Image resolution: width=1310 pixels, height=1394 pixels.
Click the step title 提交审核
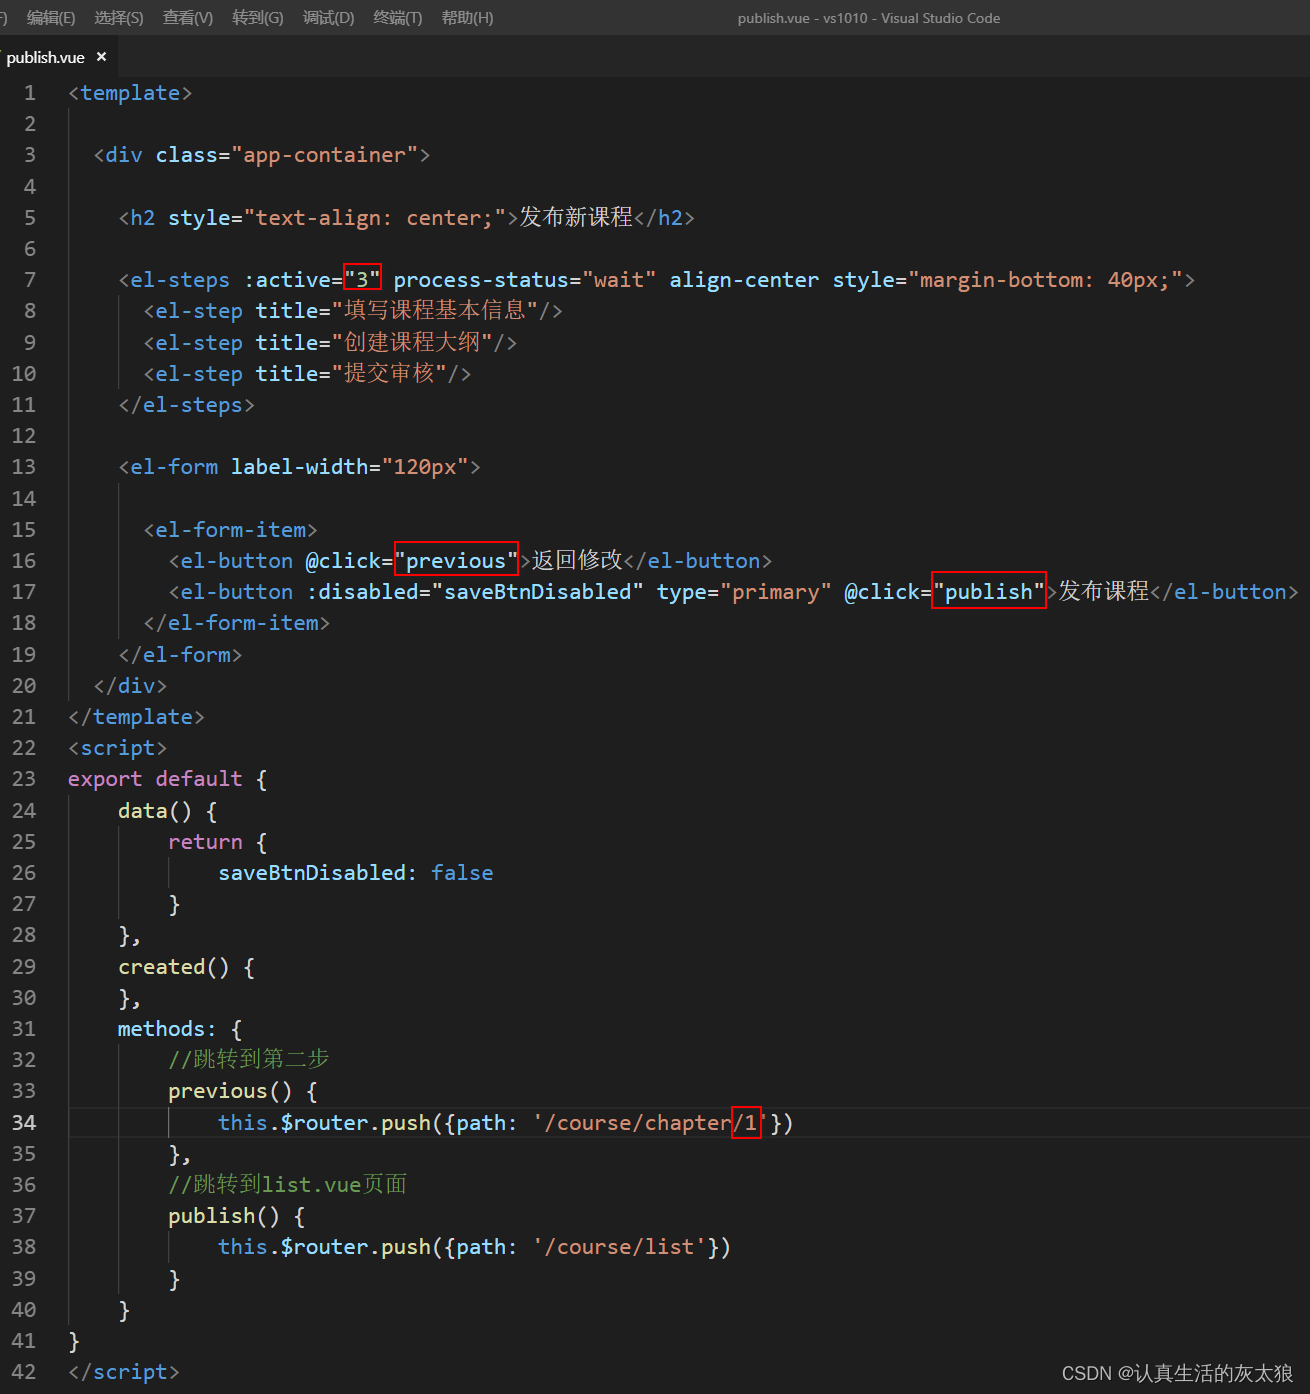[389, 373]
